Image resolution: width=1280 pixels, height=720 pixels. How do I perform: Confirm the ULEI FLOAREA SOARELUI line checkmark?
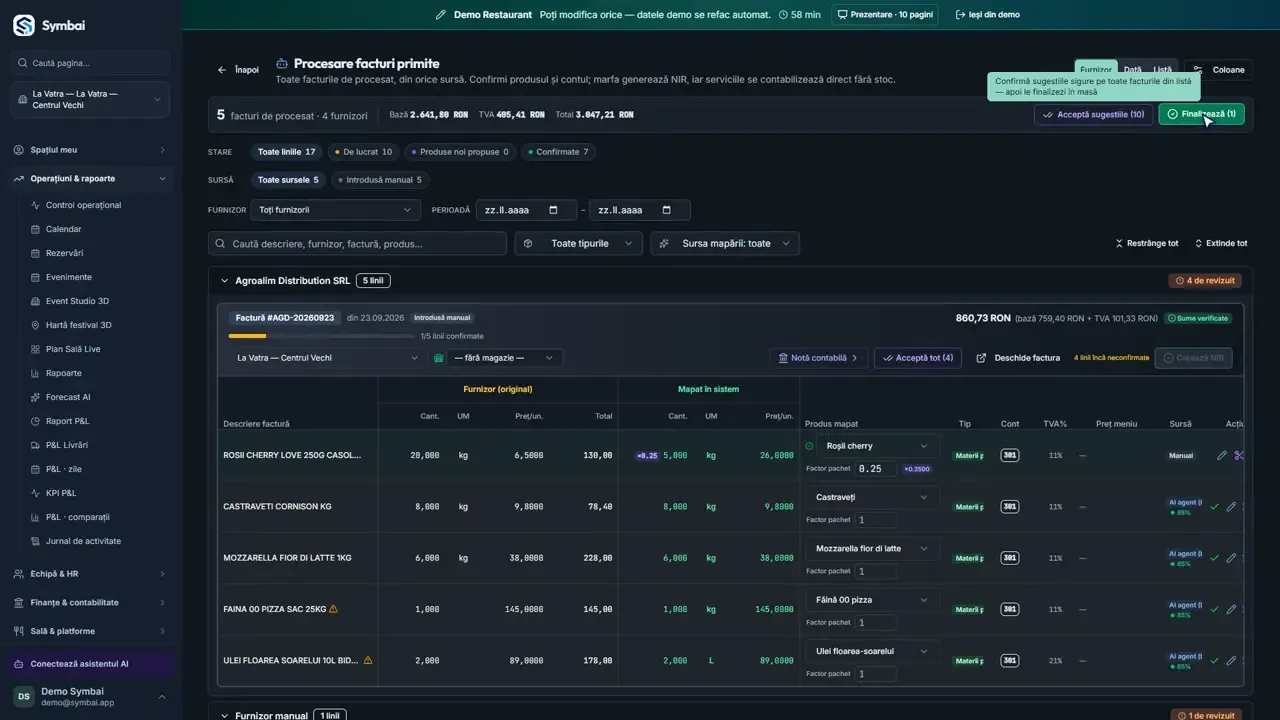[x=1214, y=660]
